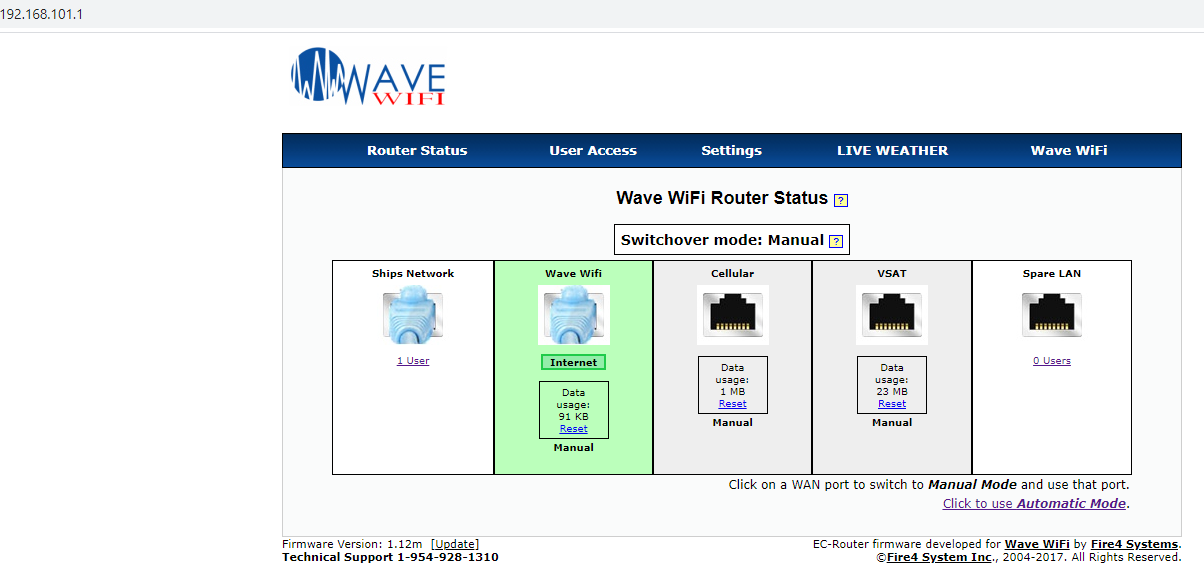Viewport: 1204px width, 580px height.
Task: Select the Wave Wifi WAN port icon
Action: pos(574,314)
